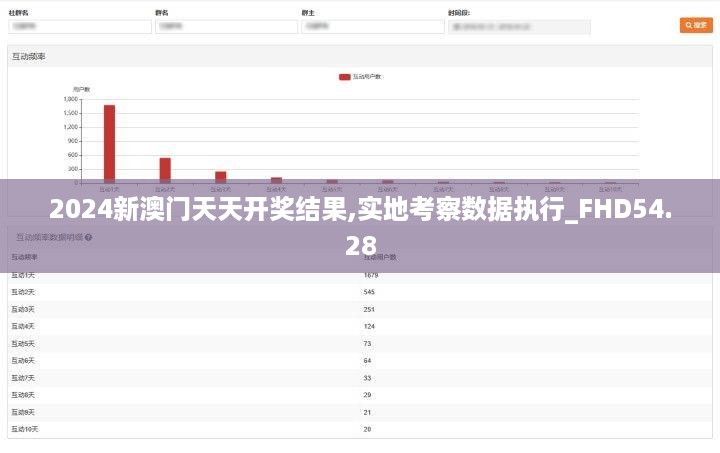720x453 pixels.
Task: Click into the 群主 text box
Action: click(372, 27)
